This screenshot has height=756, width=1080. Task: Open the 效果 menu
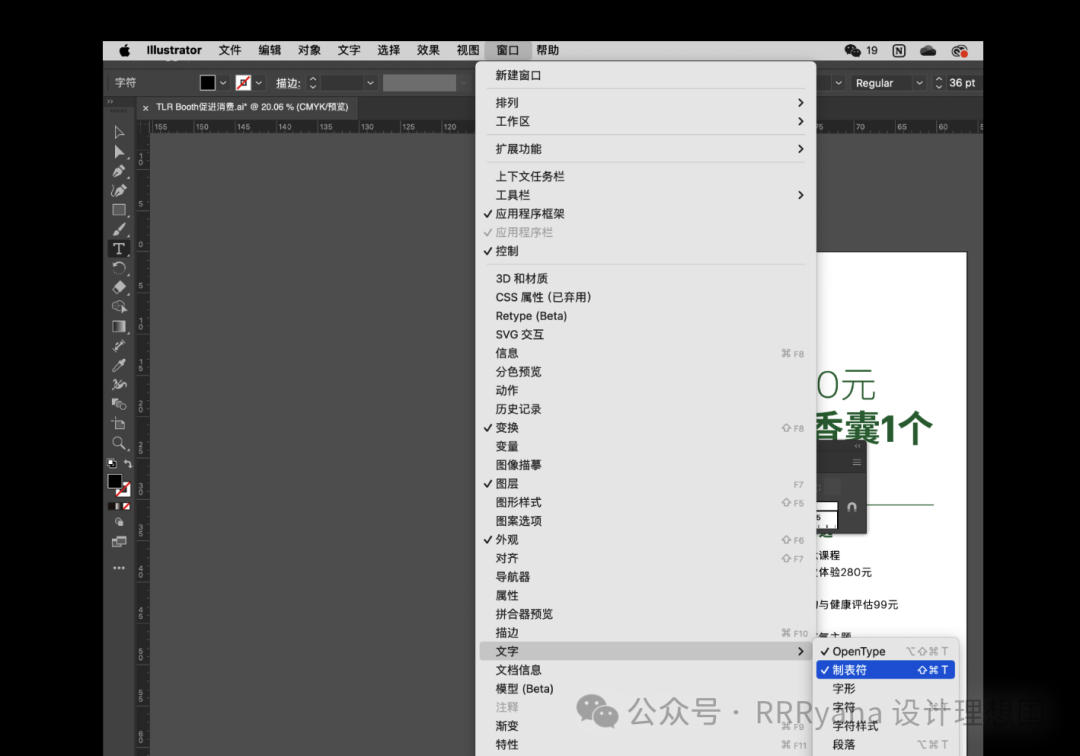tap(428, 50)
